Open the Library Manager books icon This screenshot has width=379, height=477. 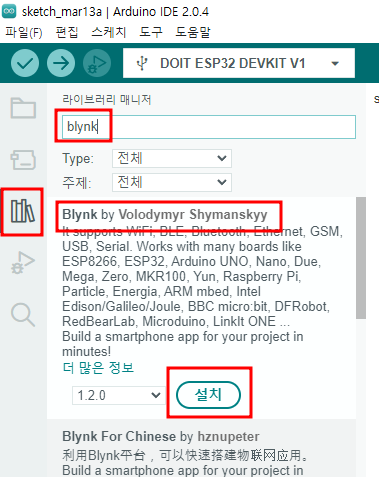[x=23, y=211]
